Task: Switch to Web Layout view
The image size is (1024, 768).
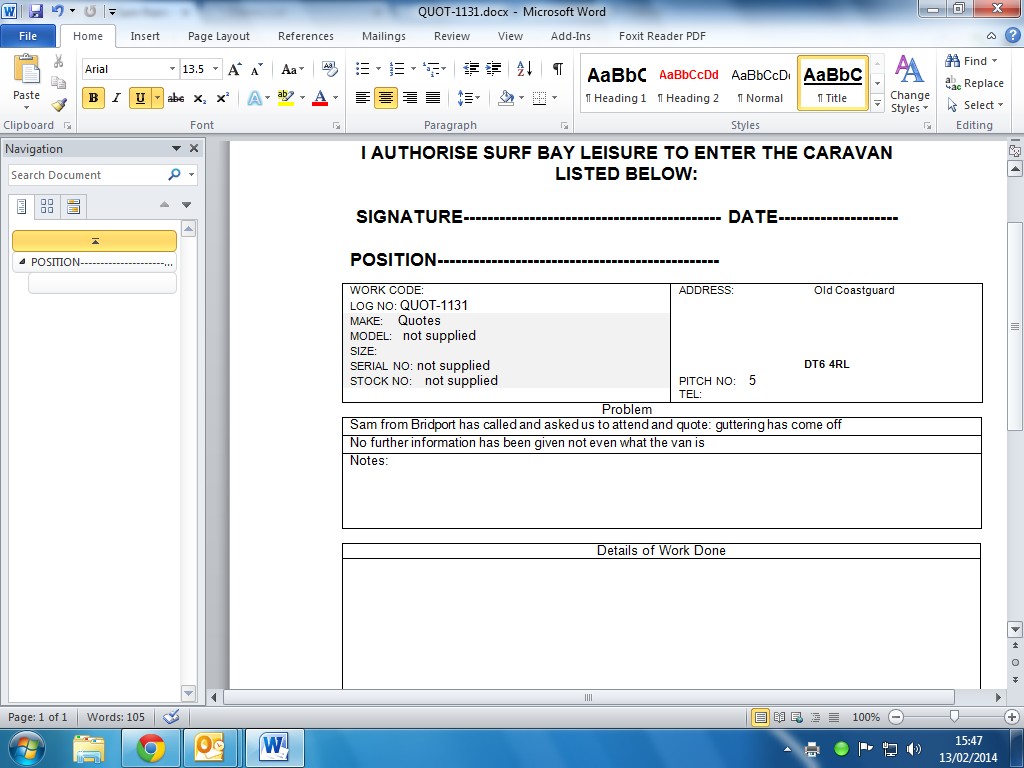Action: 797,717
